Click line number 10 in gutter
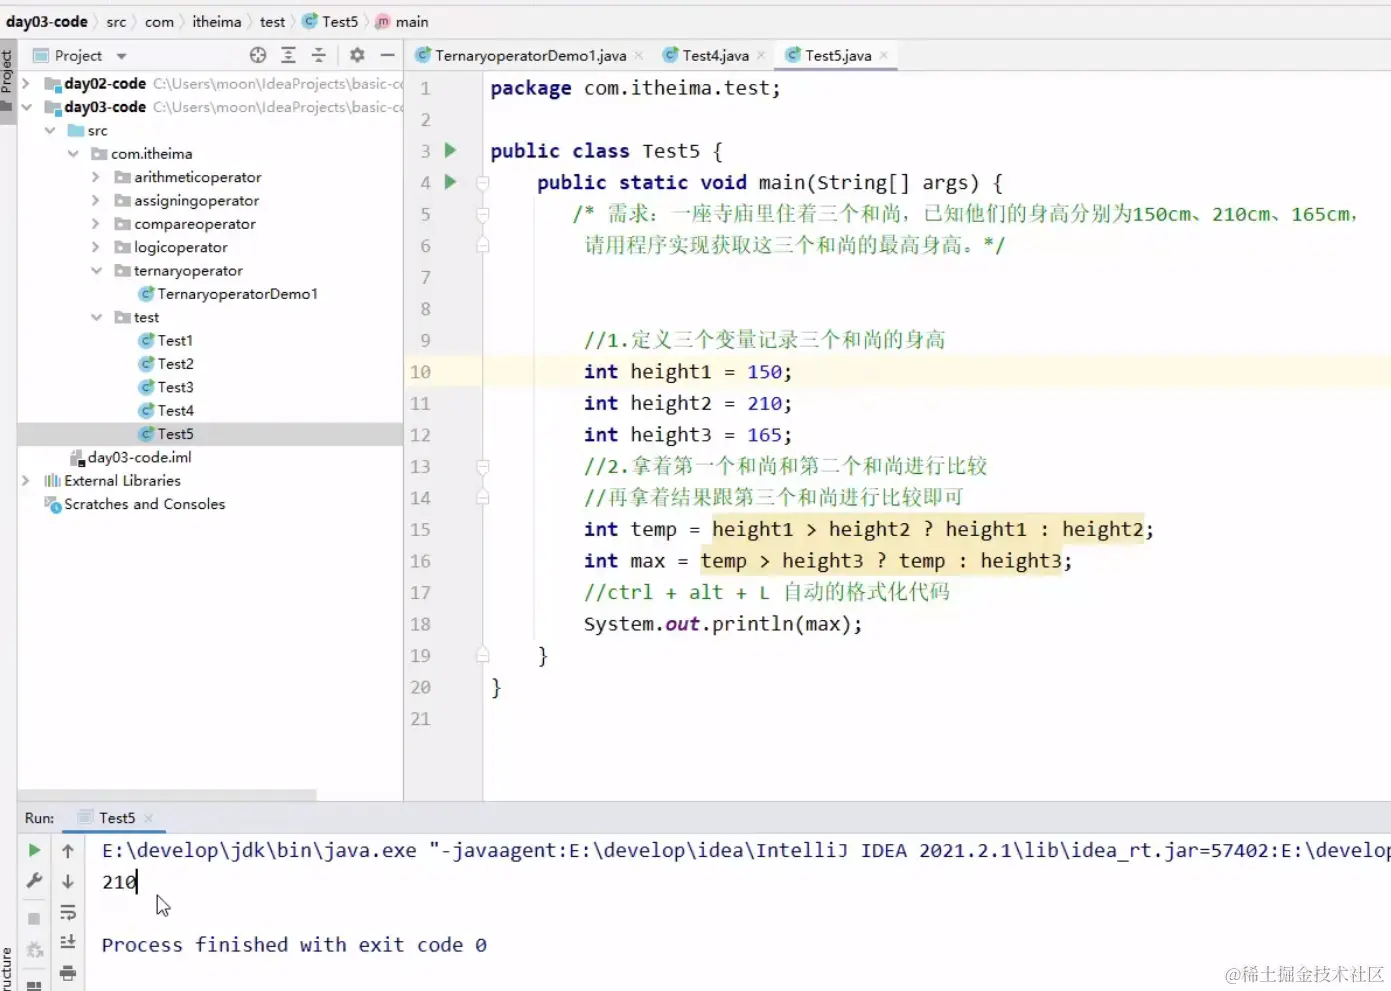Viewport: 1391px width, 991px height. 420,372
